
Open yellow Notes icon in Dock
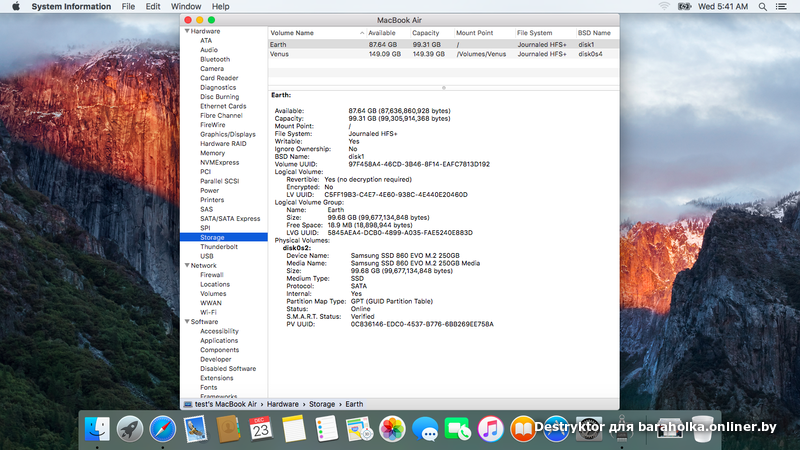tap(294, 429)
